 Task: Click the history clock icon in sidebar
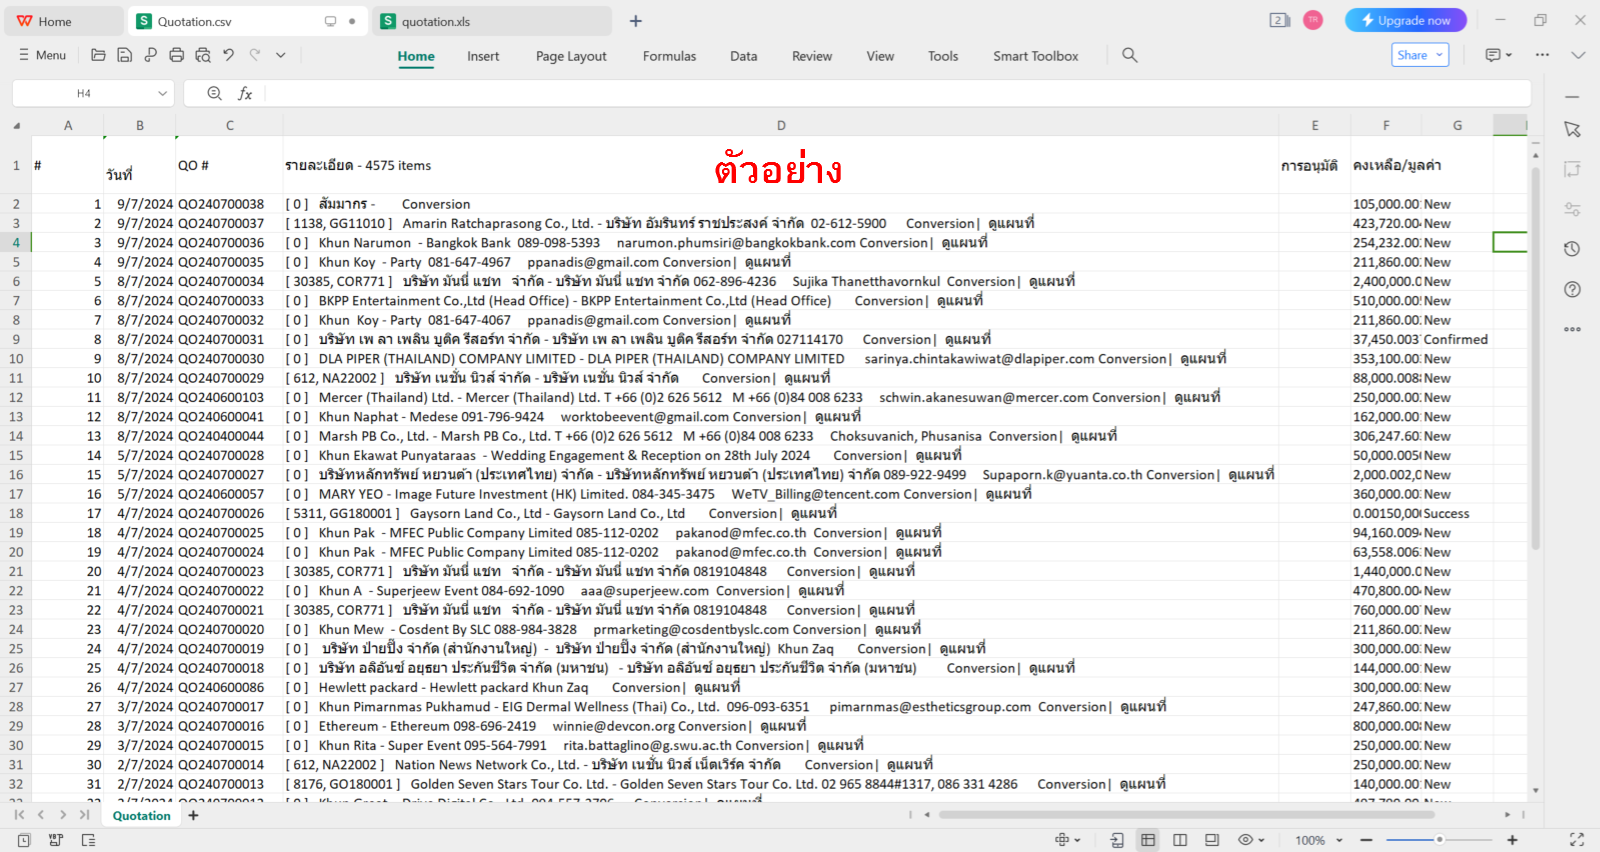1572,249
